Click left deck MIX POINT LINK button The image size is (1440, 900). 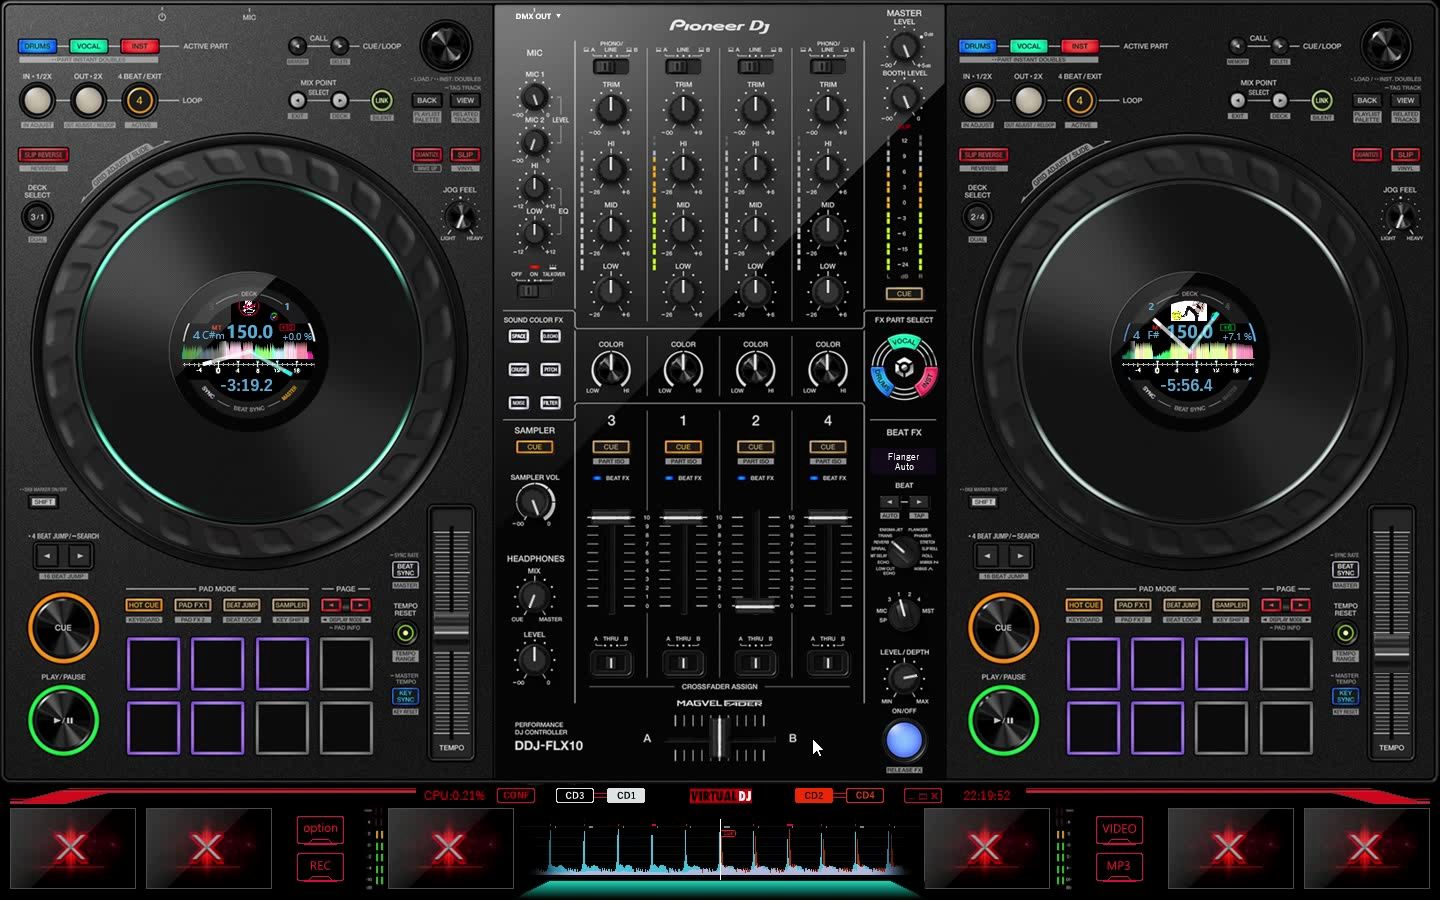(x=381, y=100)
